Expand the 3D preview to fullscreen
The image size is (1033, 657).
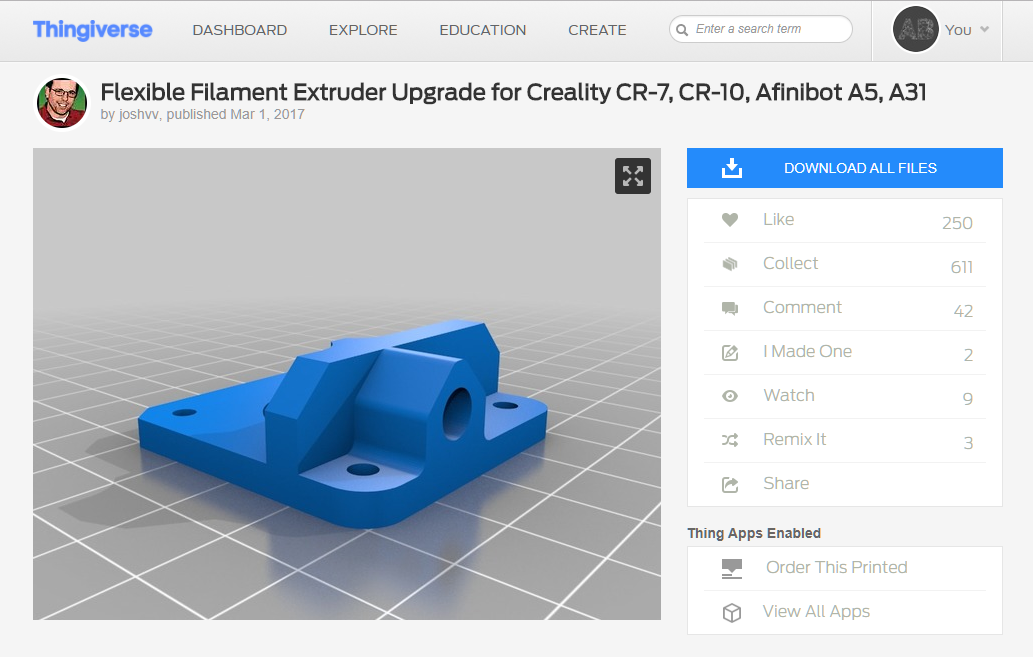click(632, 176)
